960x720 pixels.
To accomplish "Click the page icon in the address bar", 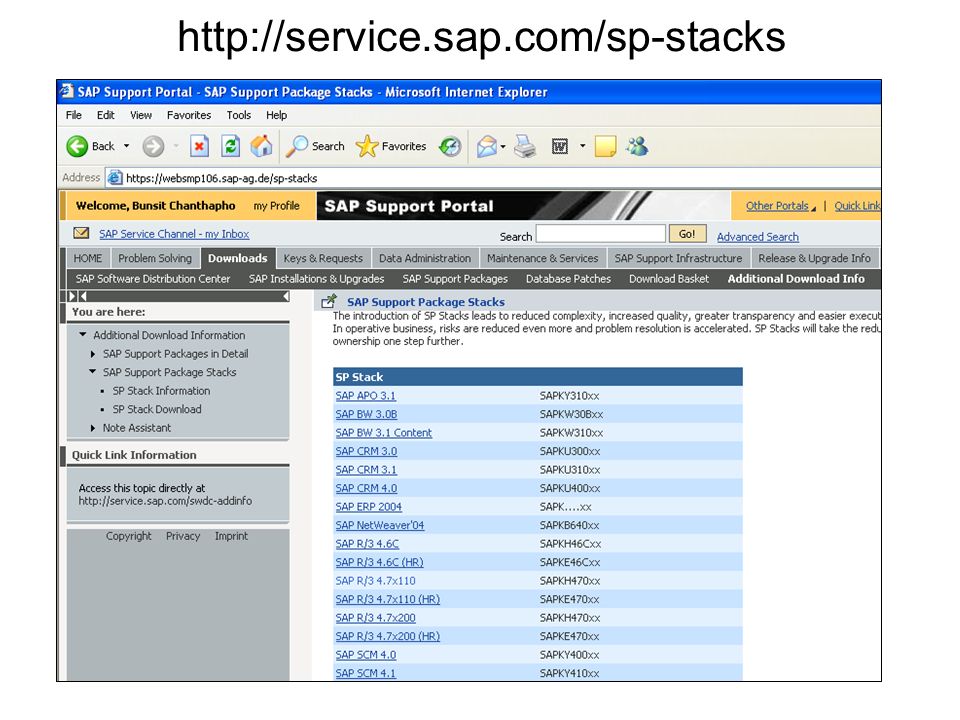I will 114,178.
